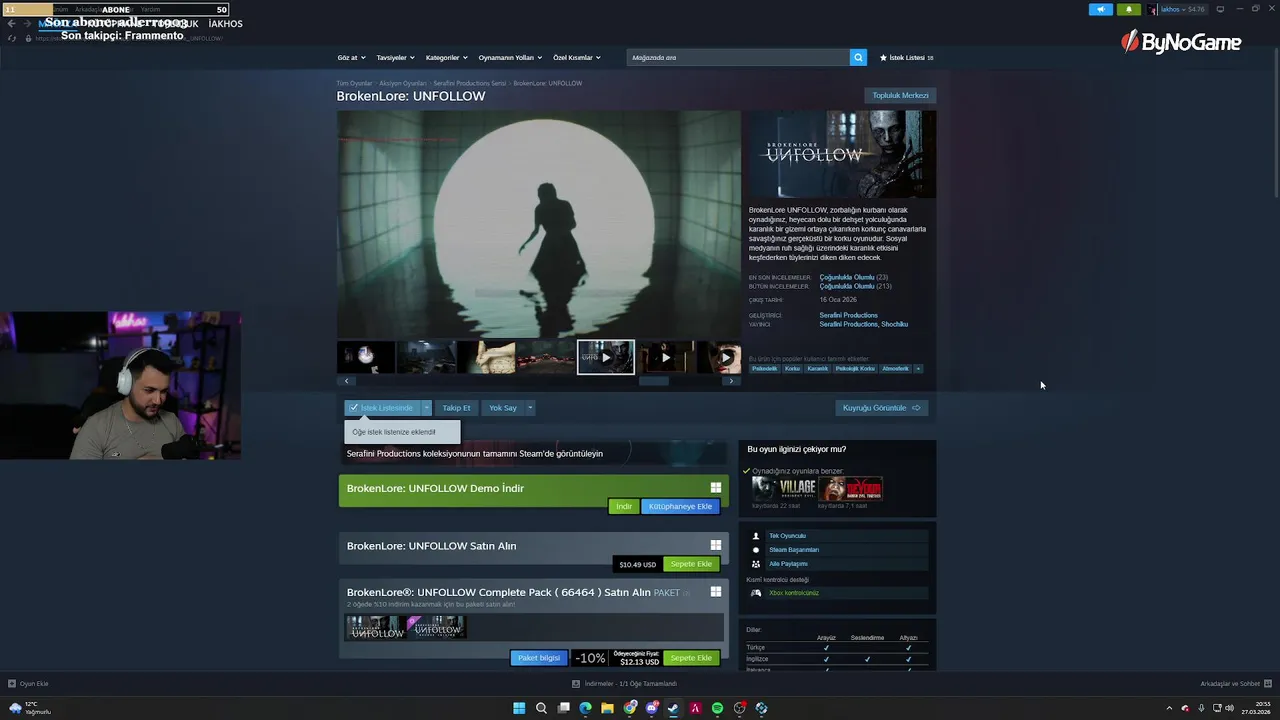
Task: Click the Paket bilgisi button
Action: 538,658
